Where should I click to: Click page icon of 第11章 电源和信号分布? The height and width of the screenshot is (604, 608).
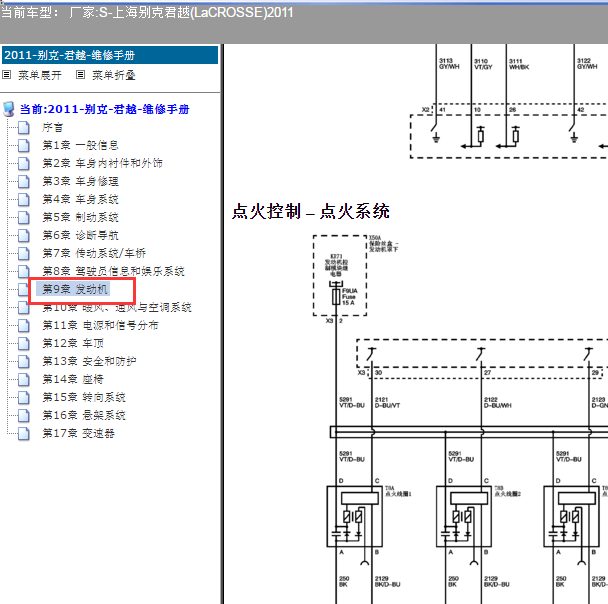[24, 325]
